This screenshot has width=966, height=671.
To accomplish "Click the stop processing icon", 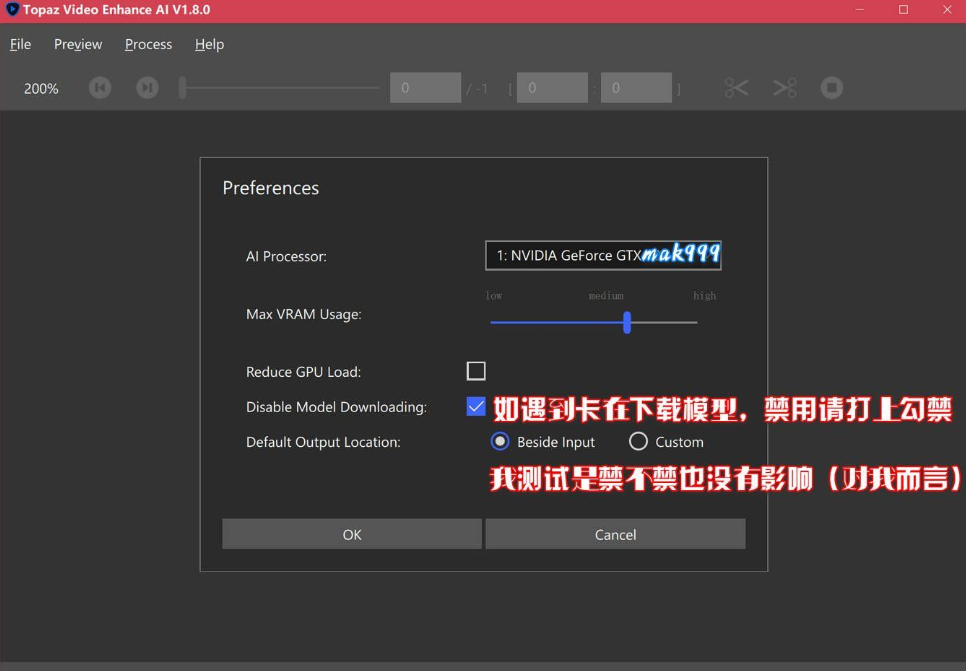I will point(831,88).
